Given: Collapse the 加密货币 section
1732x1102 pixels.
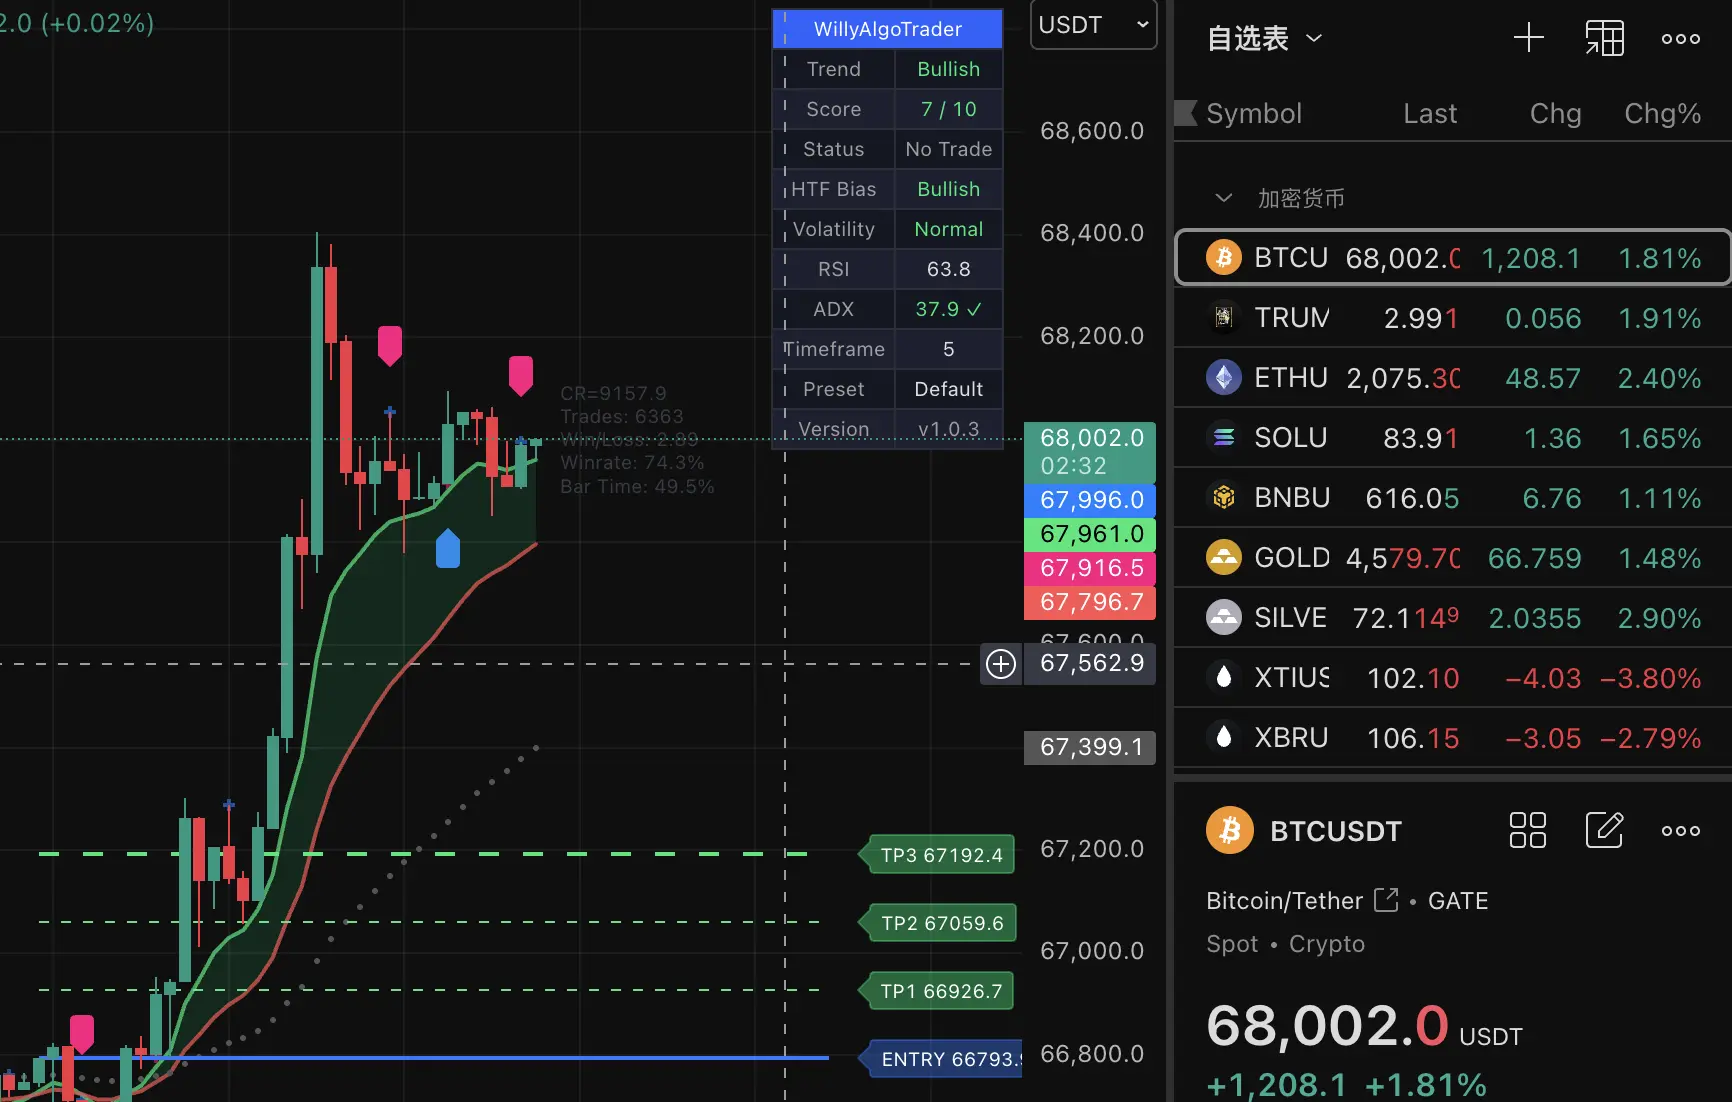Looking at the screenshot, I should point(1223,198).
